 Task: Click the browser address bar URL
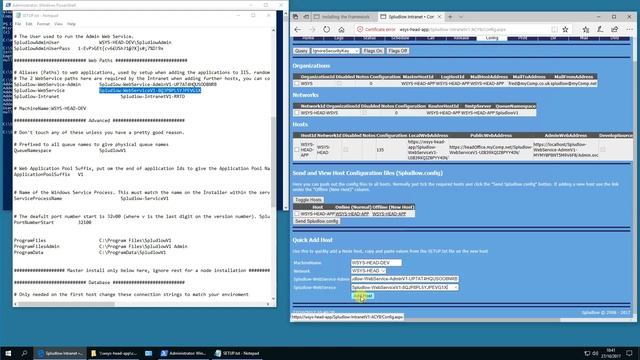[453, 29]
